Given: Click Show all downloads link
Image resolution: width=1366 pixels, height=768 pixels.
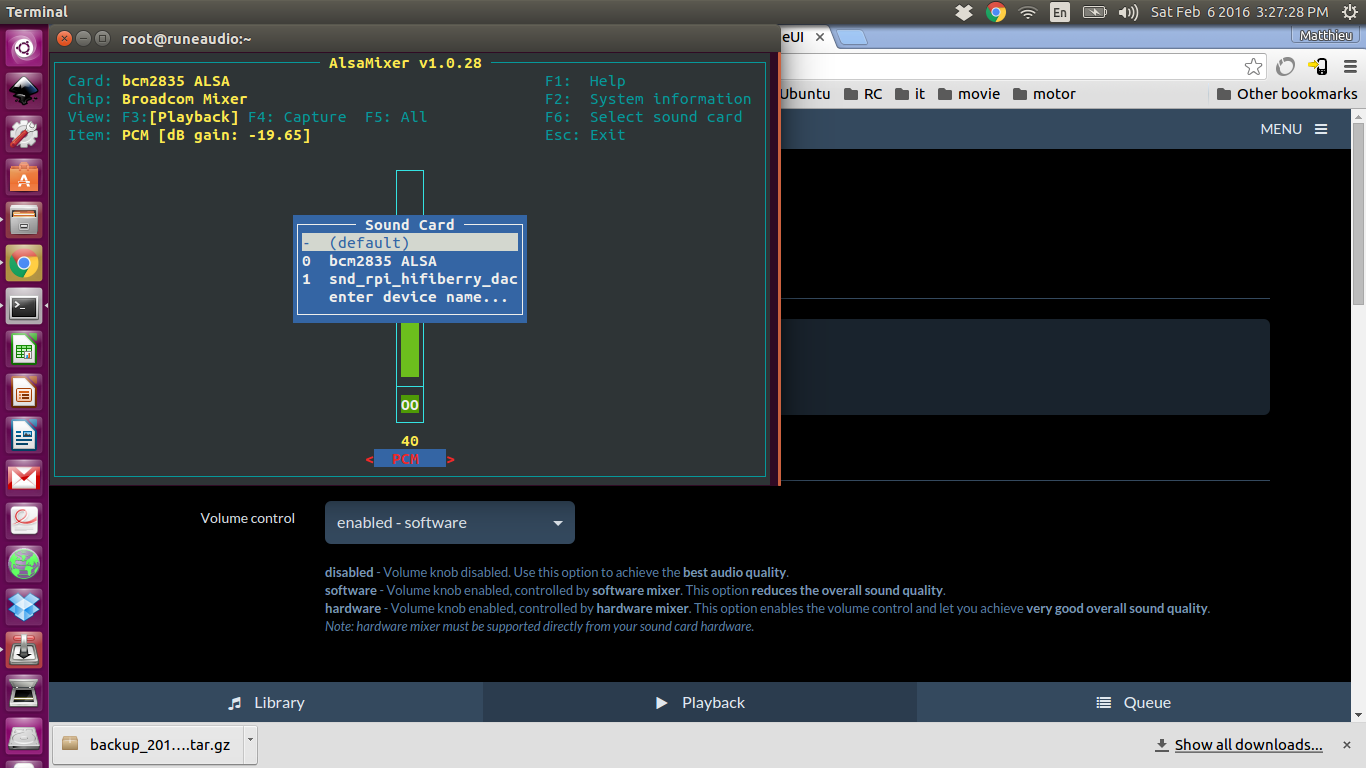Looking at the screenshot, I should (x=1248, y=745).
